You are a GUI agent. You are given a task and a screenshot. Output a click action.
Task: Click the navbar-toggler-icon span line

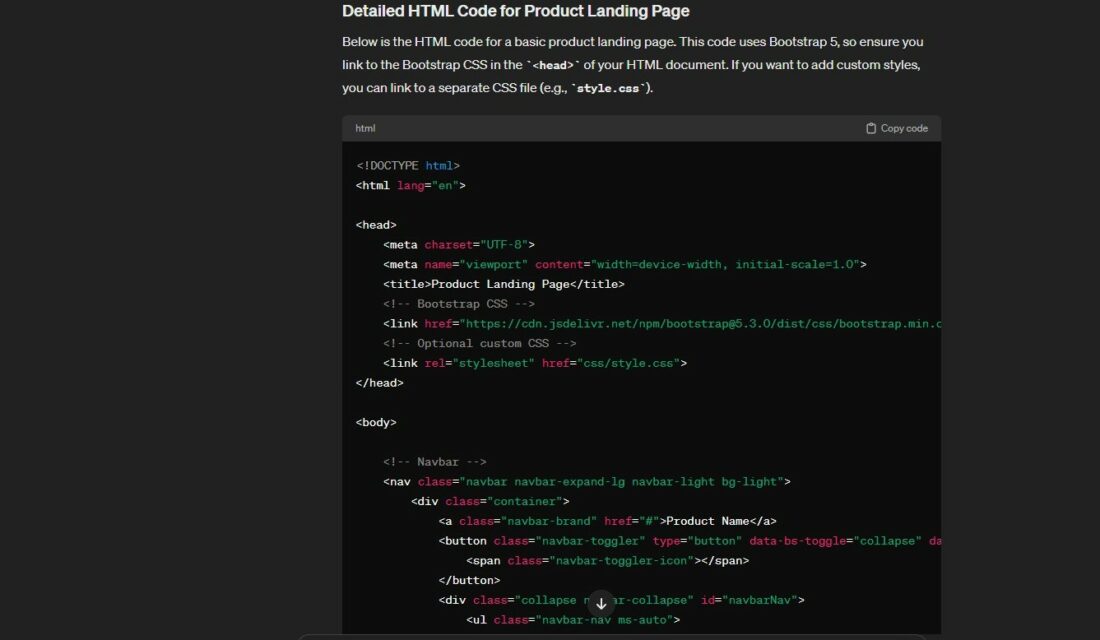[607, 560]
